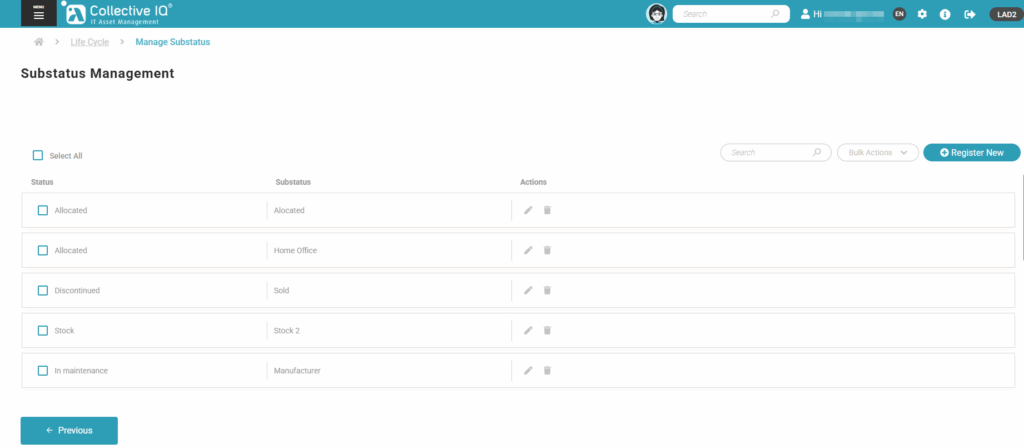Viewport: 1024px width, 448px height.
Task: Go to Life Cycle breadcrumb
Action: (89, 42)
